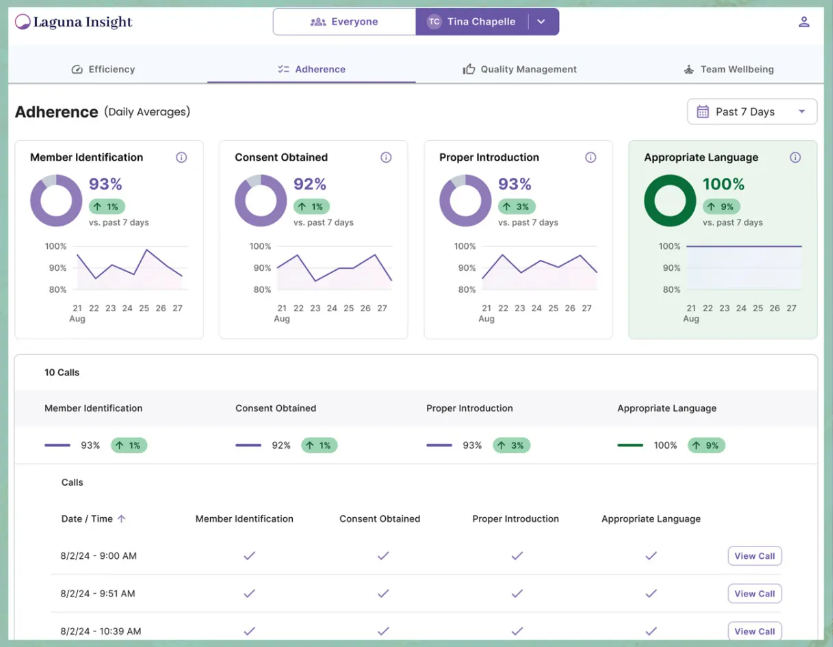Click the Laguna Insight logo
Viewport: 833px width, 647px height.
pyautogui.click(x=73, y=22)
